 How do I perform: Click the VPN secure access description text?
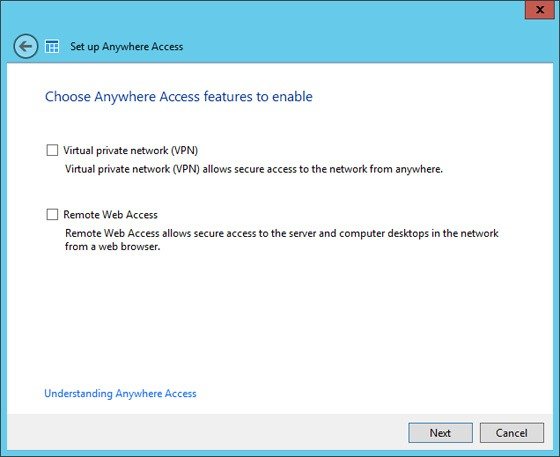(x=254, y=169)
